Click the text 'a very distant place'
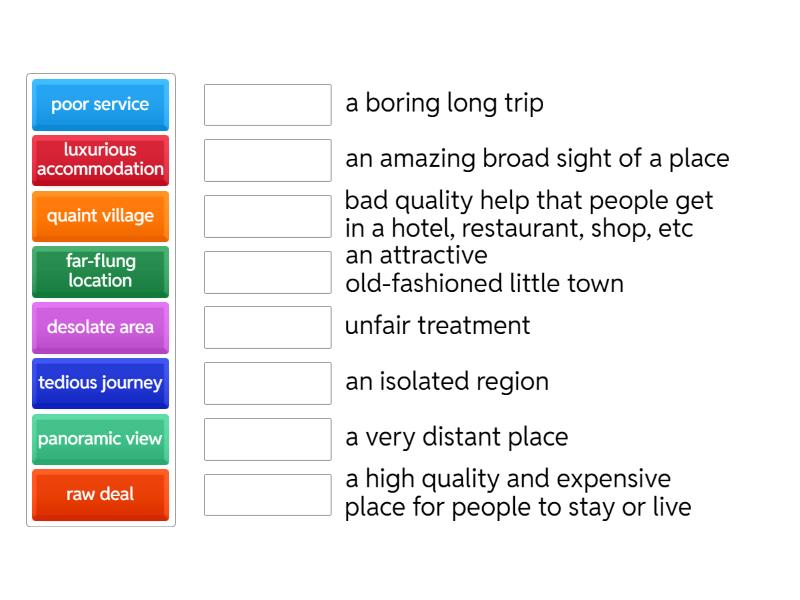 [x=457, y=437]
